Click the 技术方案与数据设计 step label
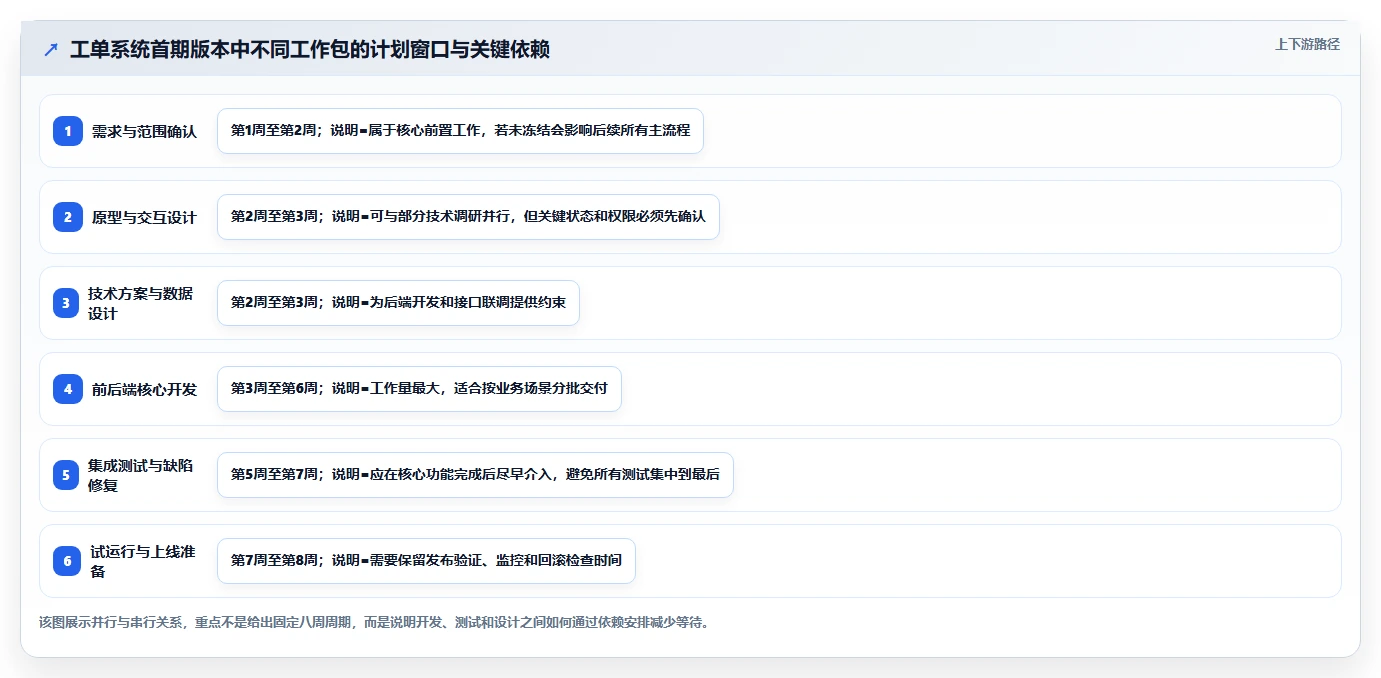This screenshot has width=1381, height=678. (141, 303)
